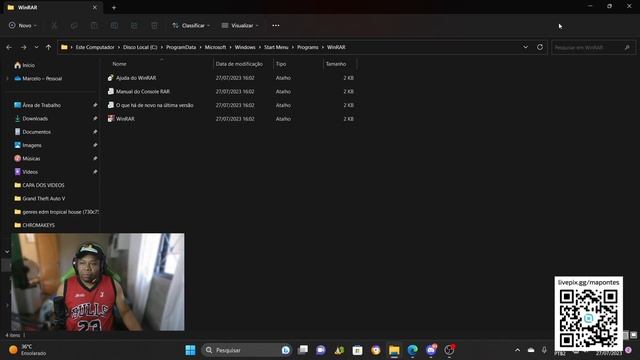640x360 pixels.
Task: Click Microsoft breadcrumb segment
Action: click(215, 47)
